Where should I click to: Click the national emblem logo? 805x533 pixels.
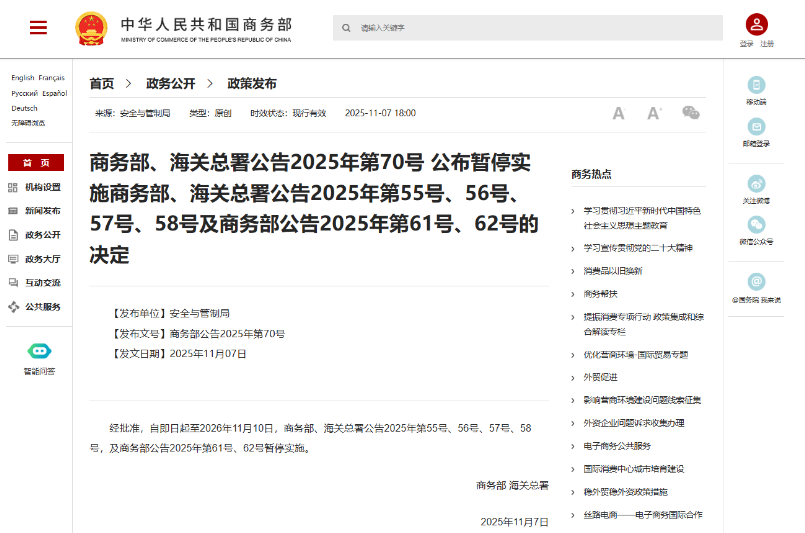tap(91, 29)
